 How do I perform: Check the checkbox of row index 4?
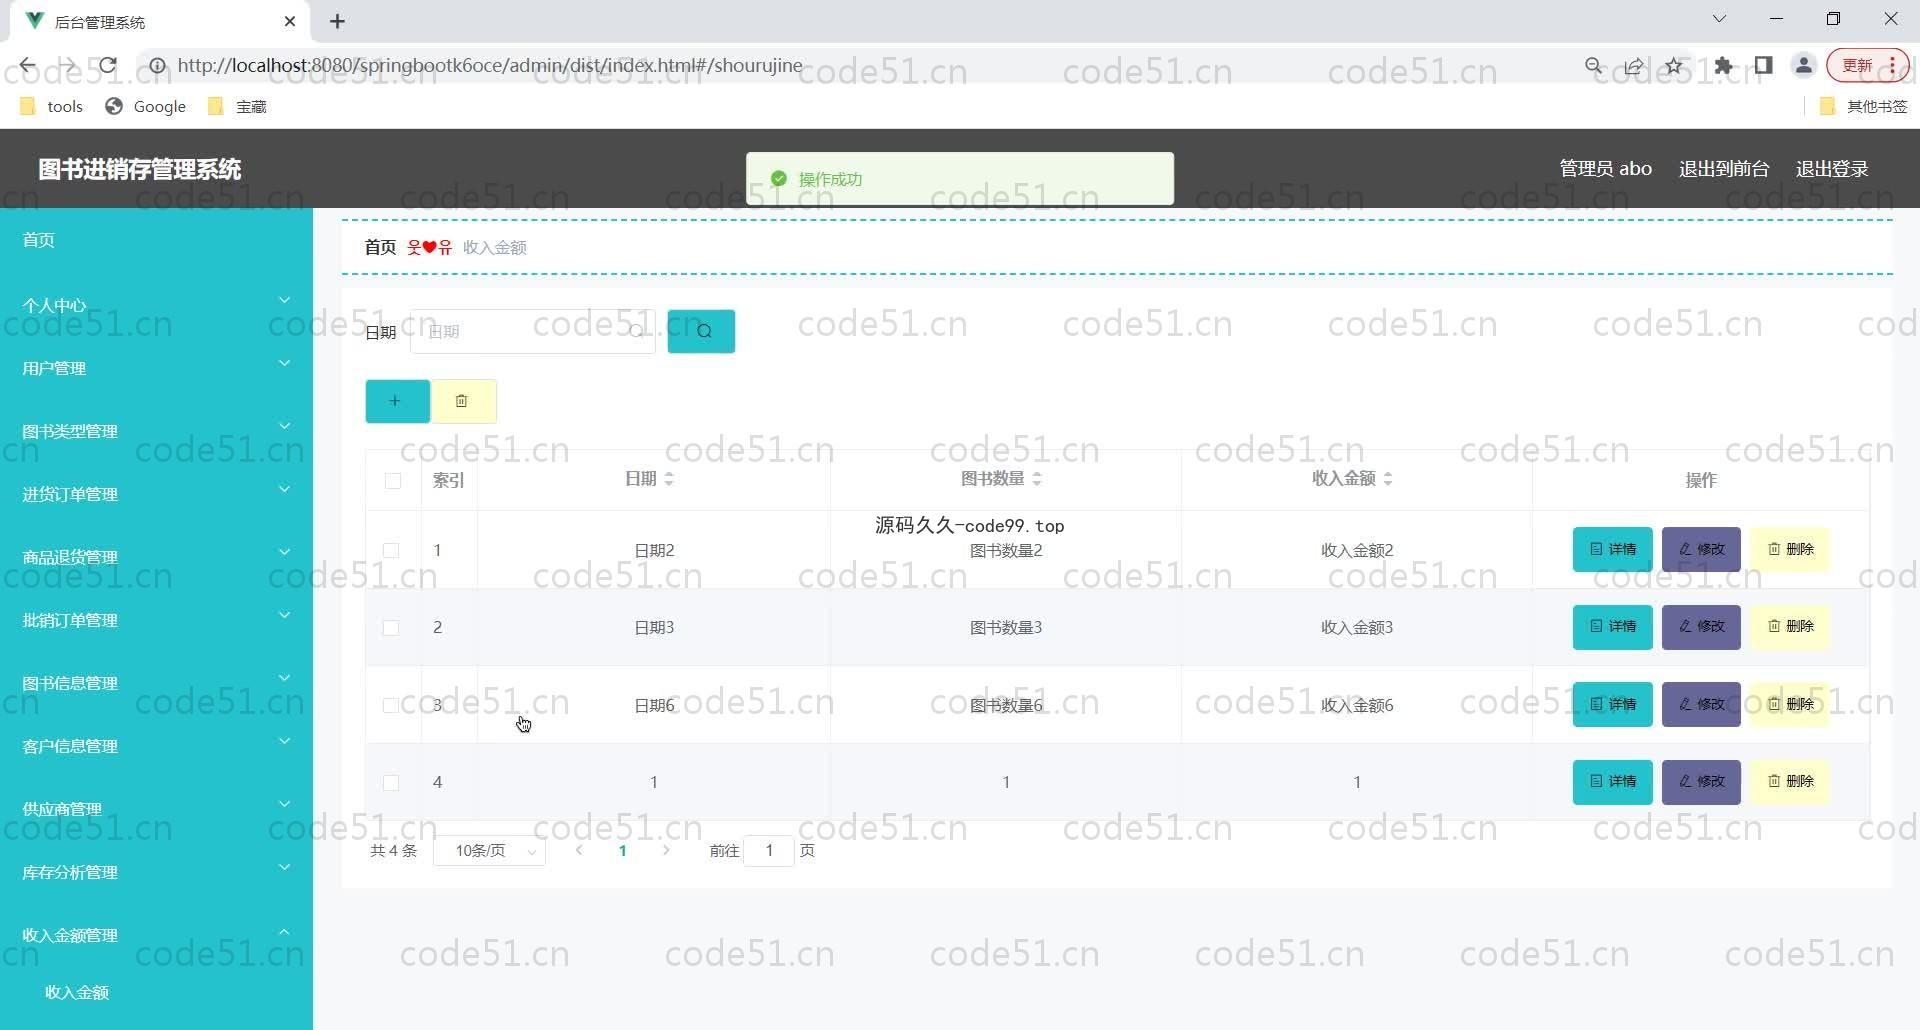click(x=391, y=783)
